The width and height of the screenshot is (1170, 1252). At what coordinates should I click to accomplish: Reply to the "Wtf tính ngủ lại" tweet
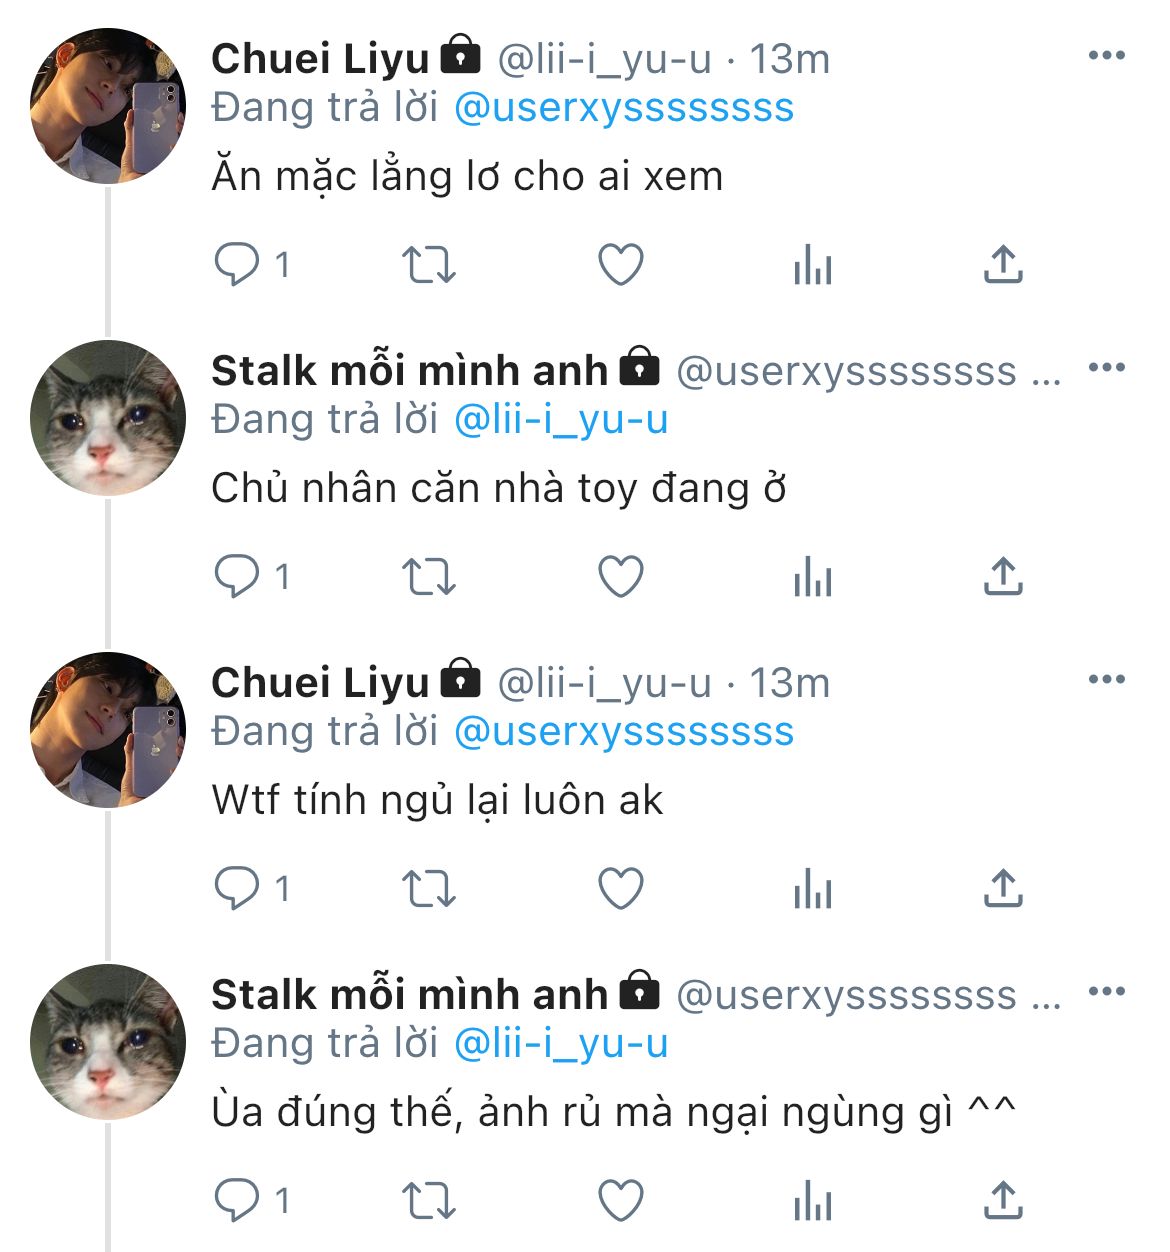coord(237,888)
